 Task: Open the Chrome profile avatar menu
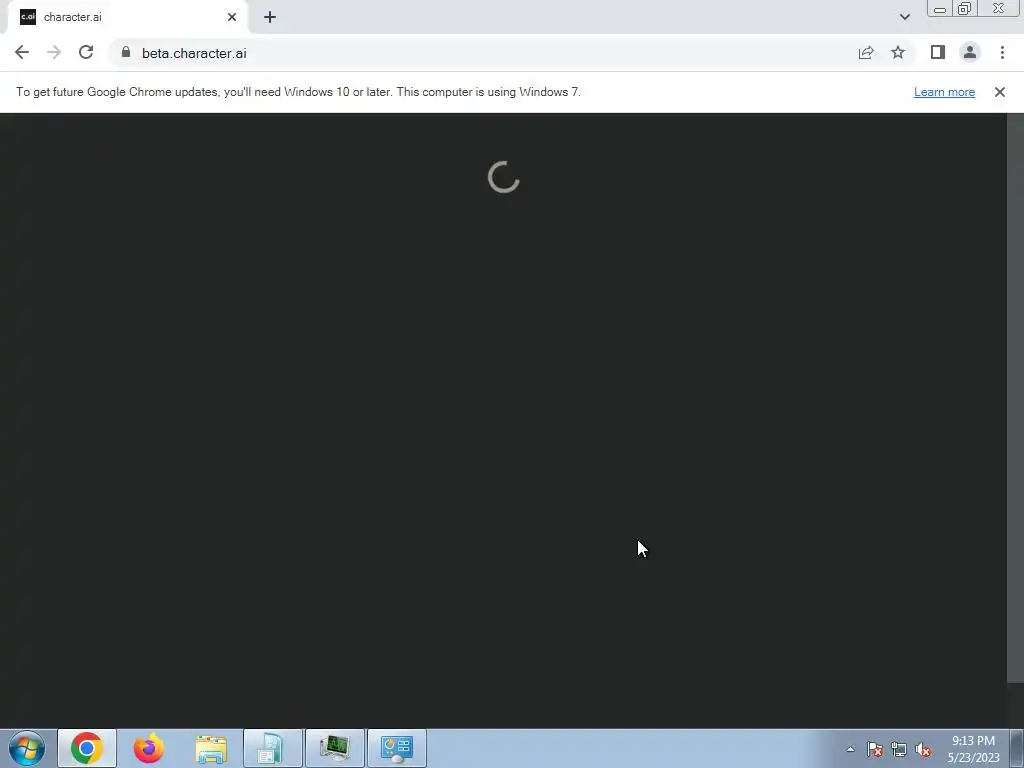[970, 53]
